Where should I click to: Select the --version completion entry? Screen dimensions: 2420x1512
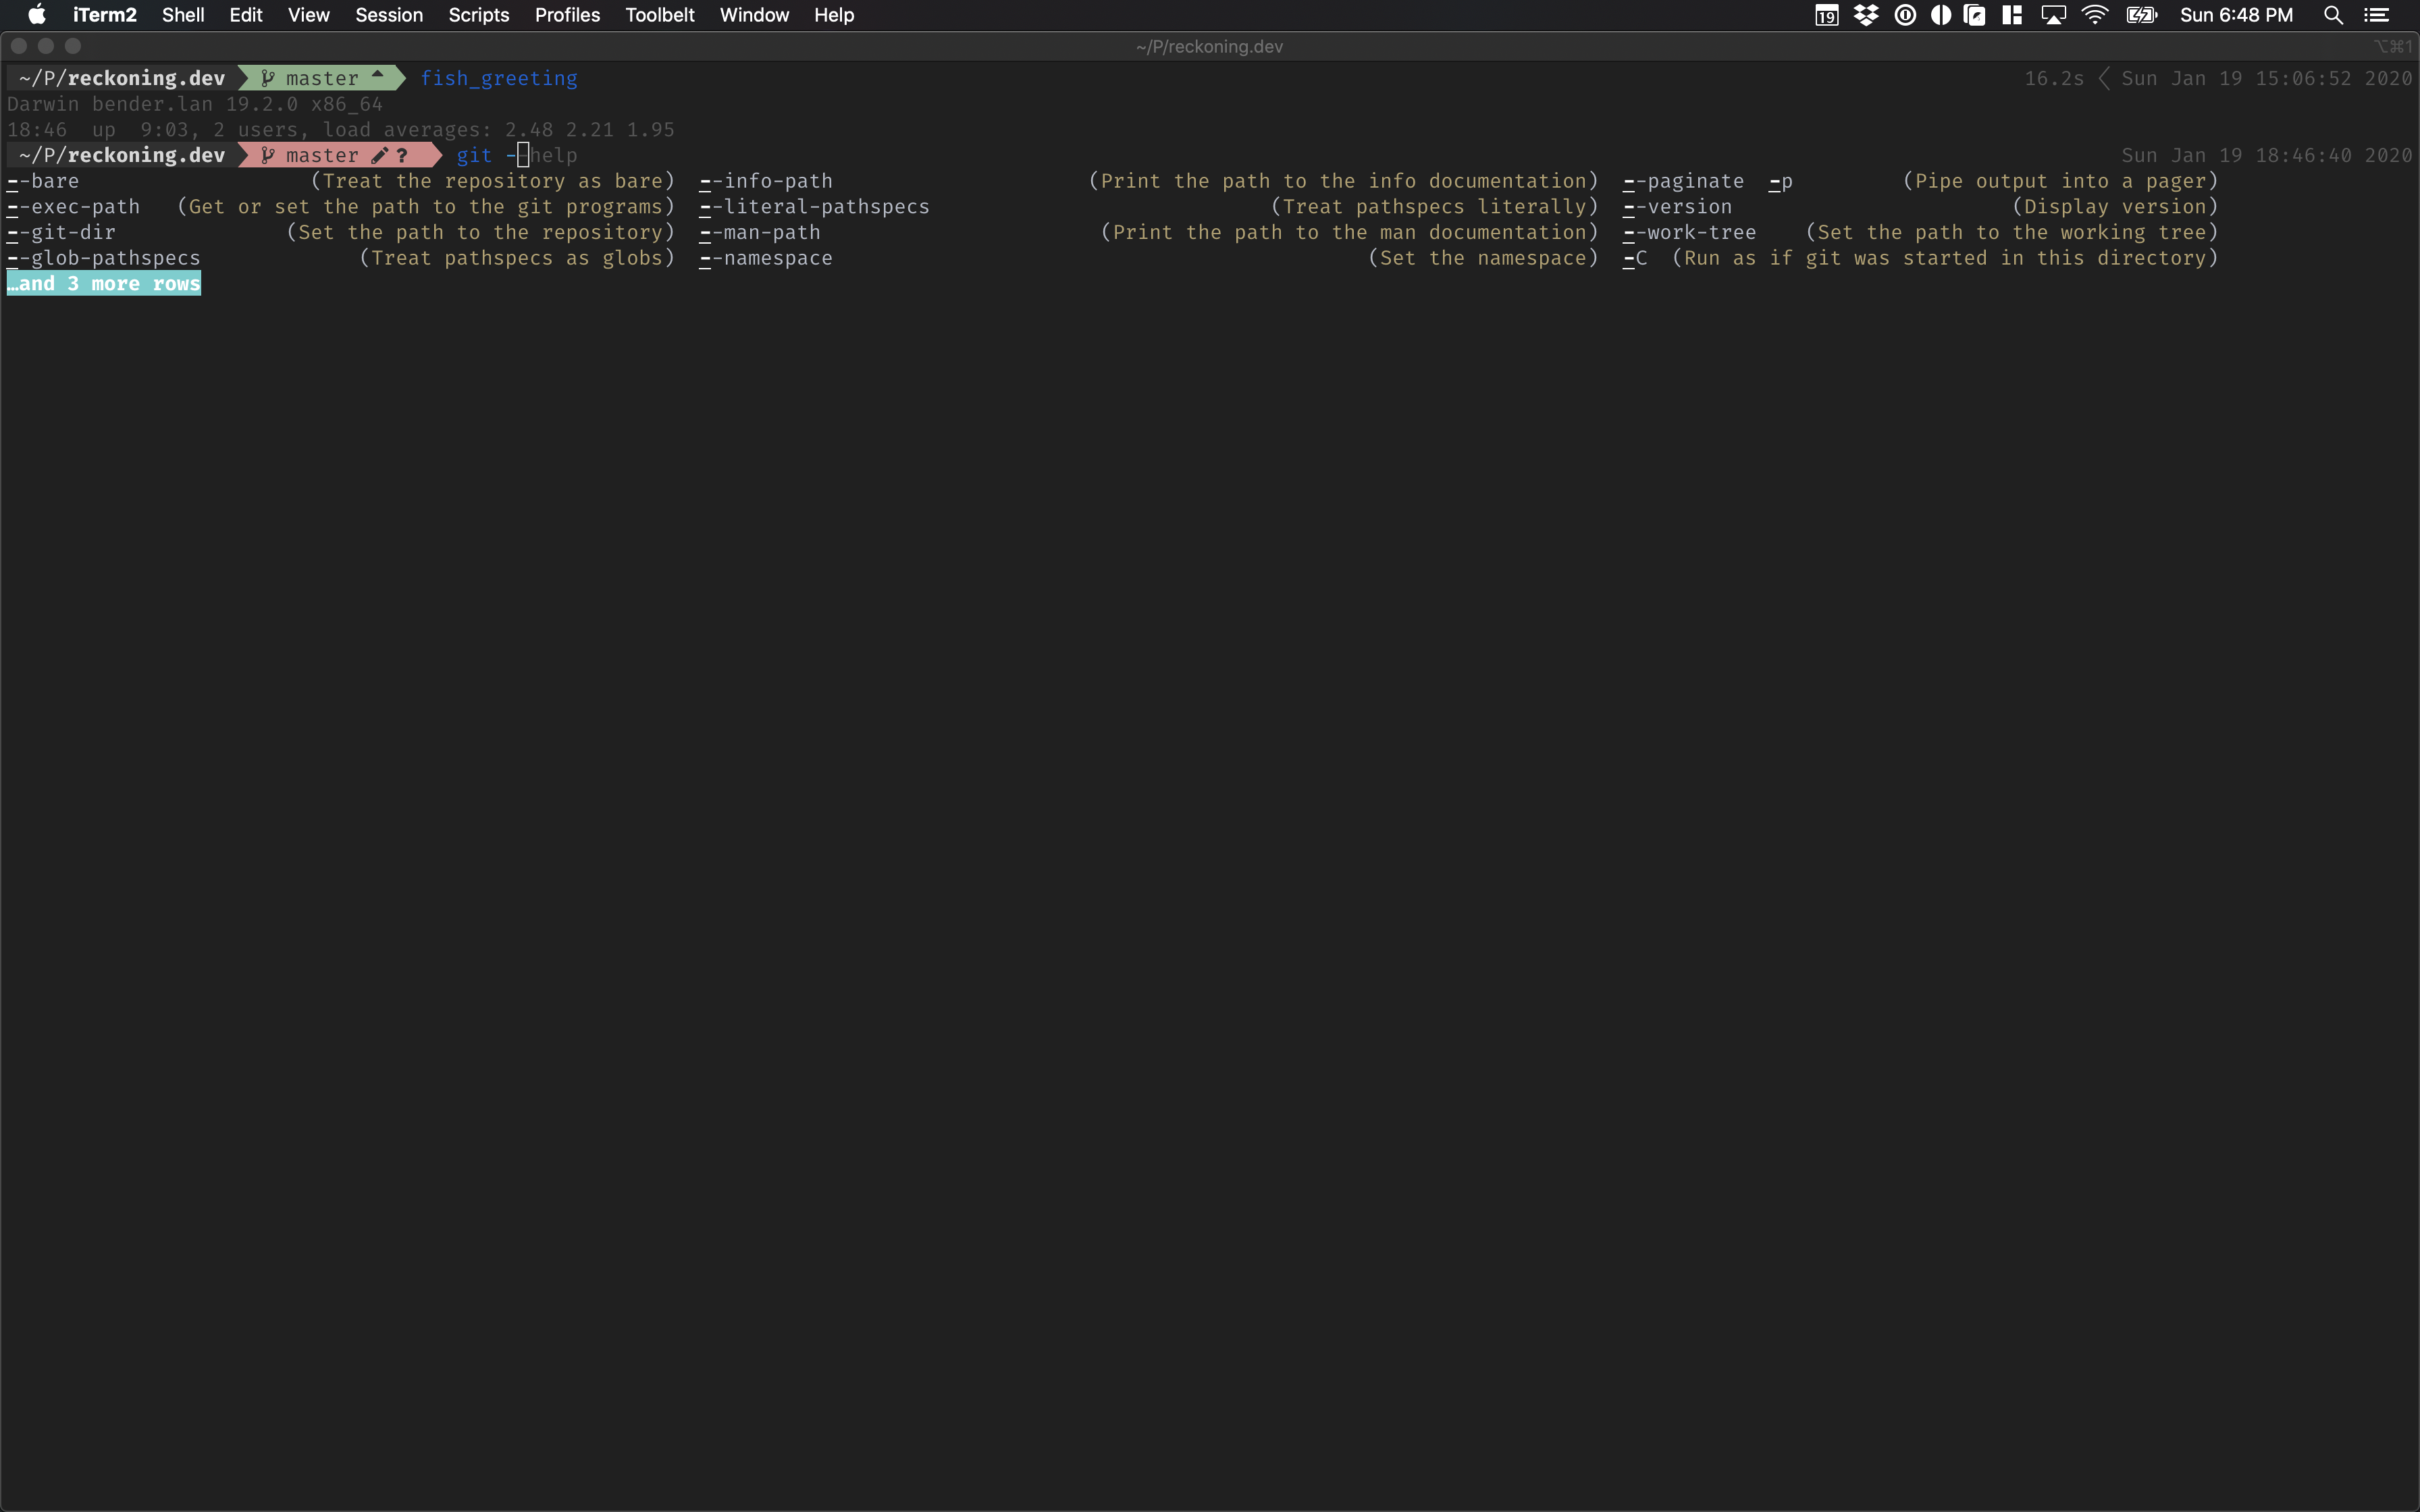point(1676,206)
